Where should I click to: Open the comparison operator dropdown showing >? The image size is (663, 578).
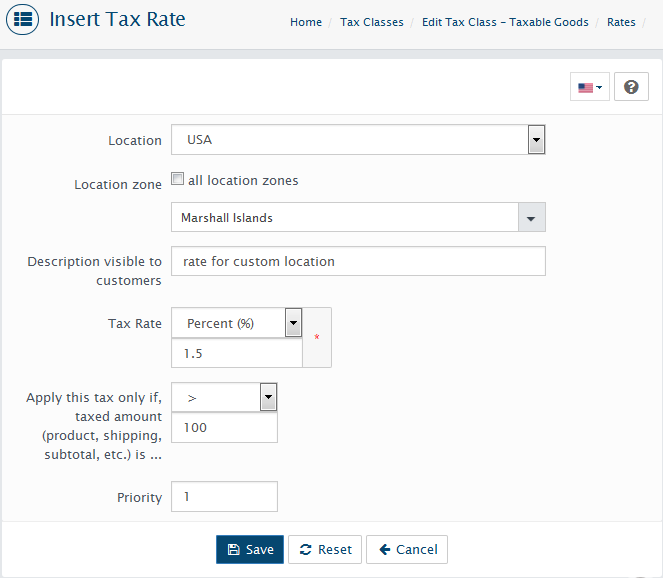224,397
